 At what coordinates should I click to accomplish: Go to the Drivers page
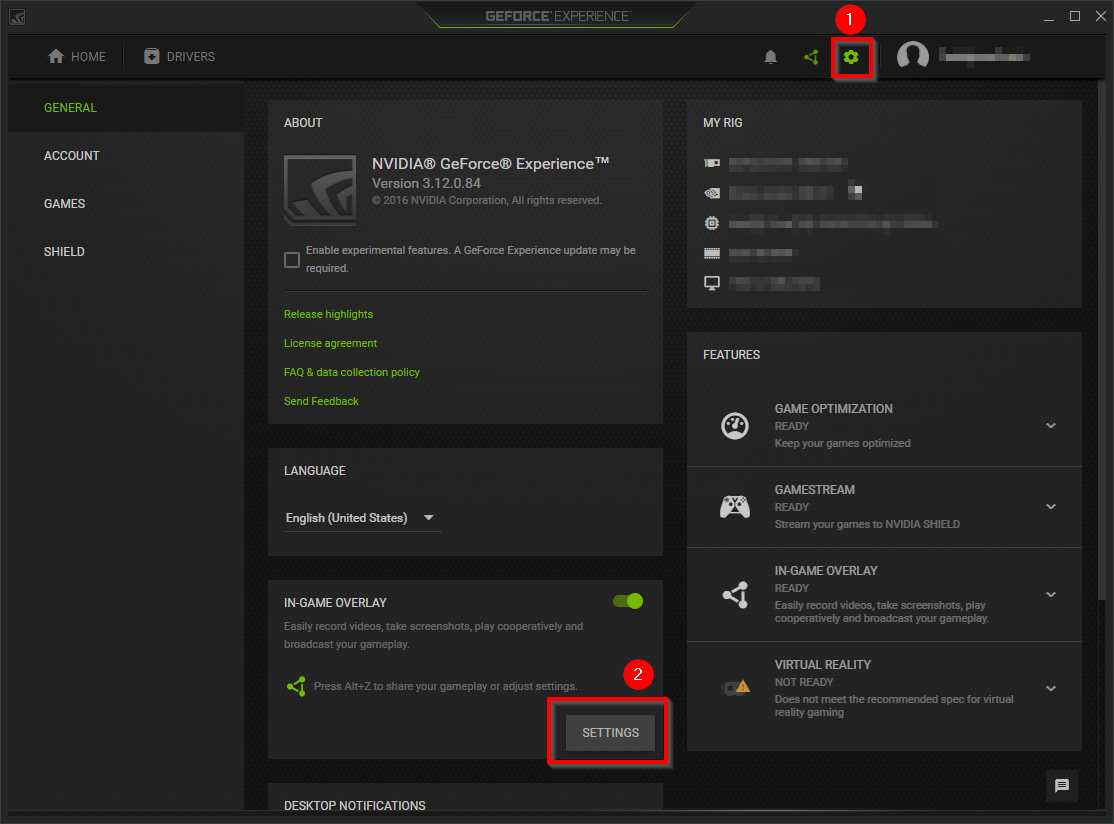coord(179,57)
